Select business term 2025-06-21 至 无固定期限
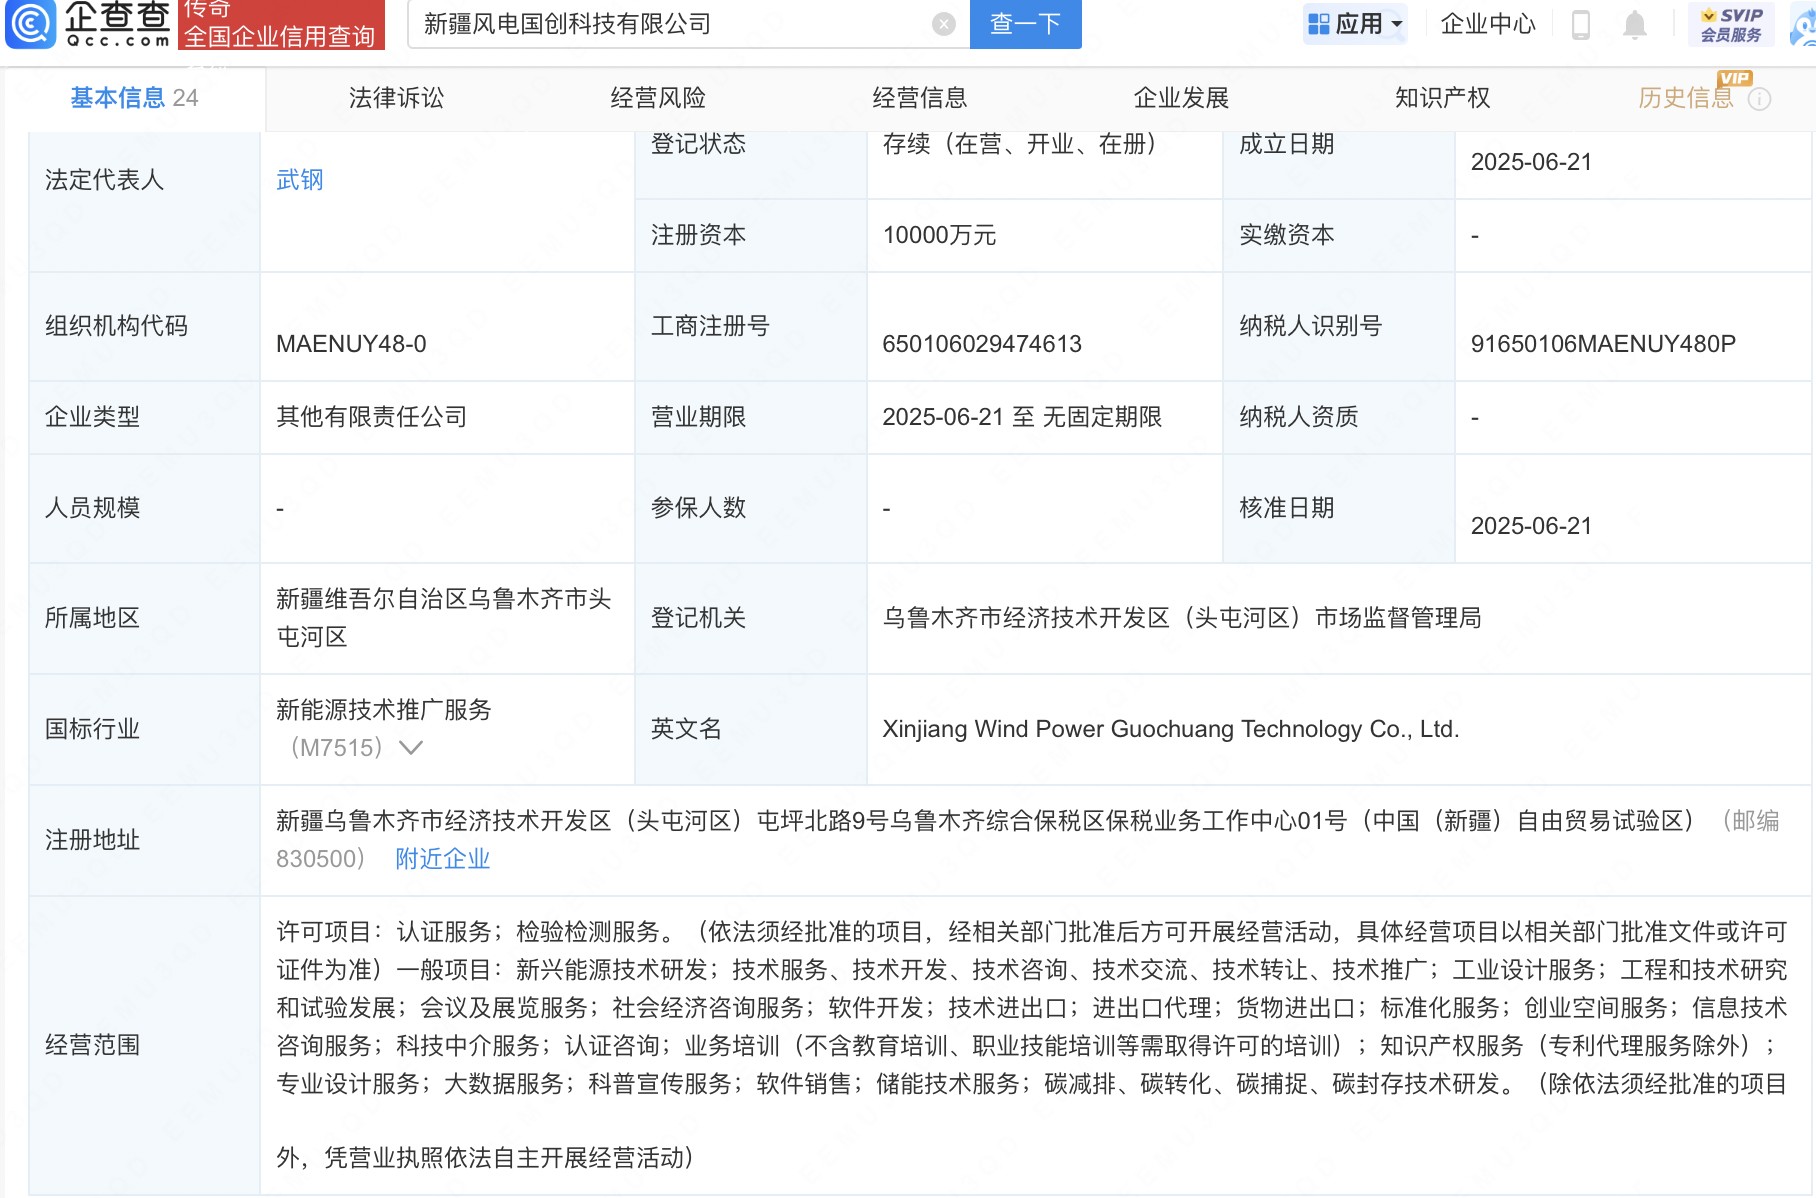The height and width of the screenshot is (1198, 1816). click(x=1022, y=417)
